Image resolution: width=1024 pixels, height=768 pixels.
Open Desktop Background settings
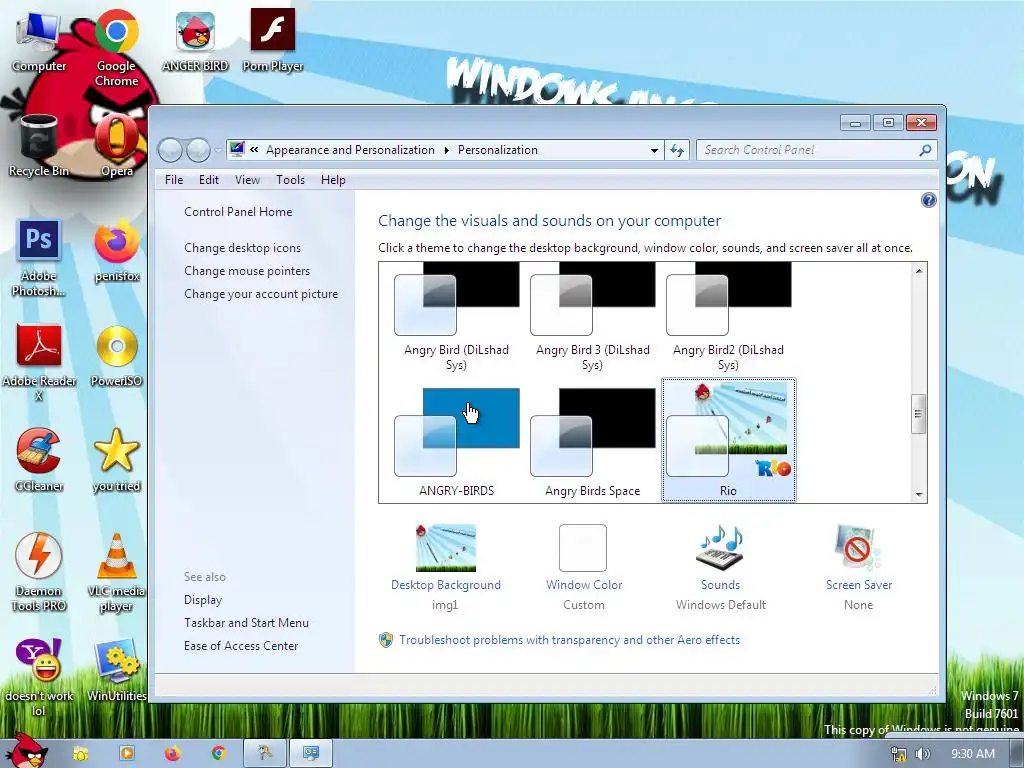(446, 568)
